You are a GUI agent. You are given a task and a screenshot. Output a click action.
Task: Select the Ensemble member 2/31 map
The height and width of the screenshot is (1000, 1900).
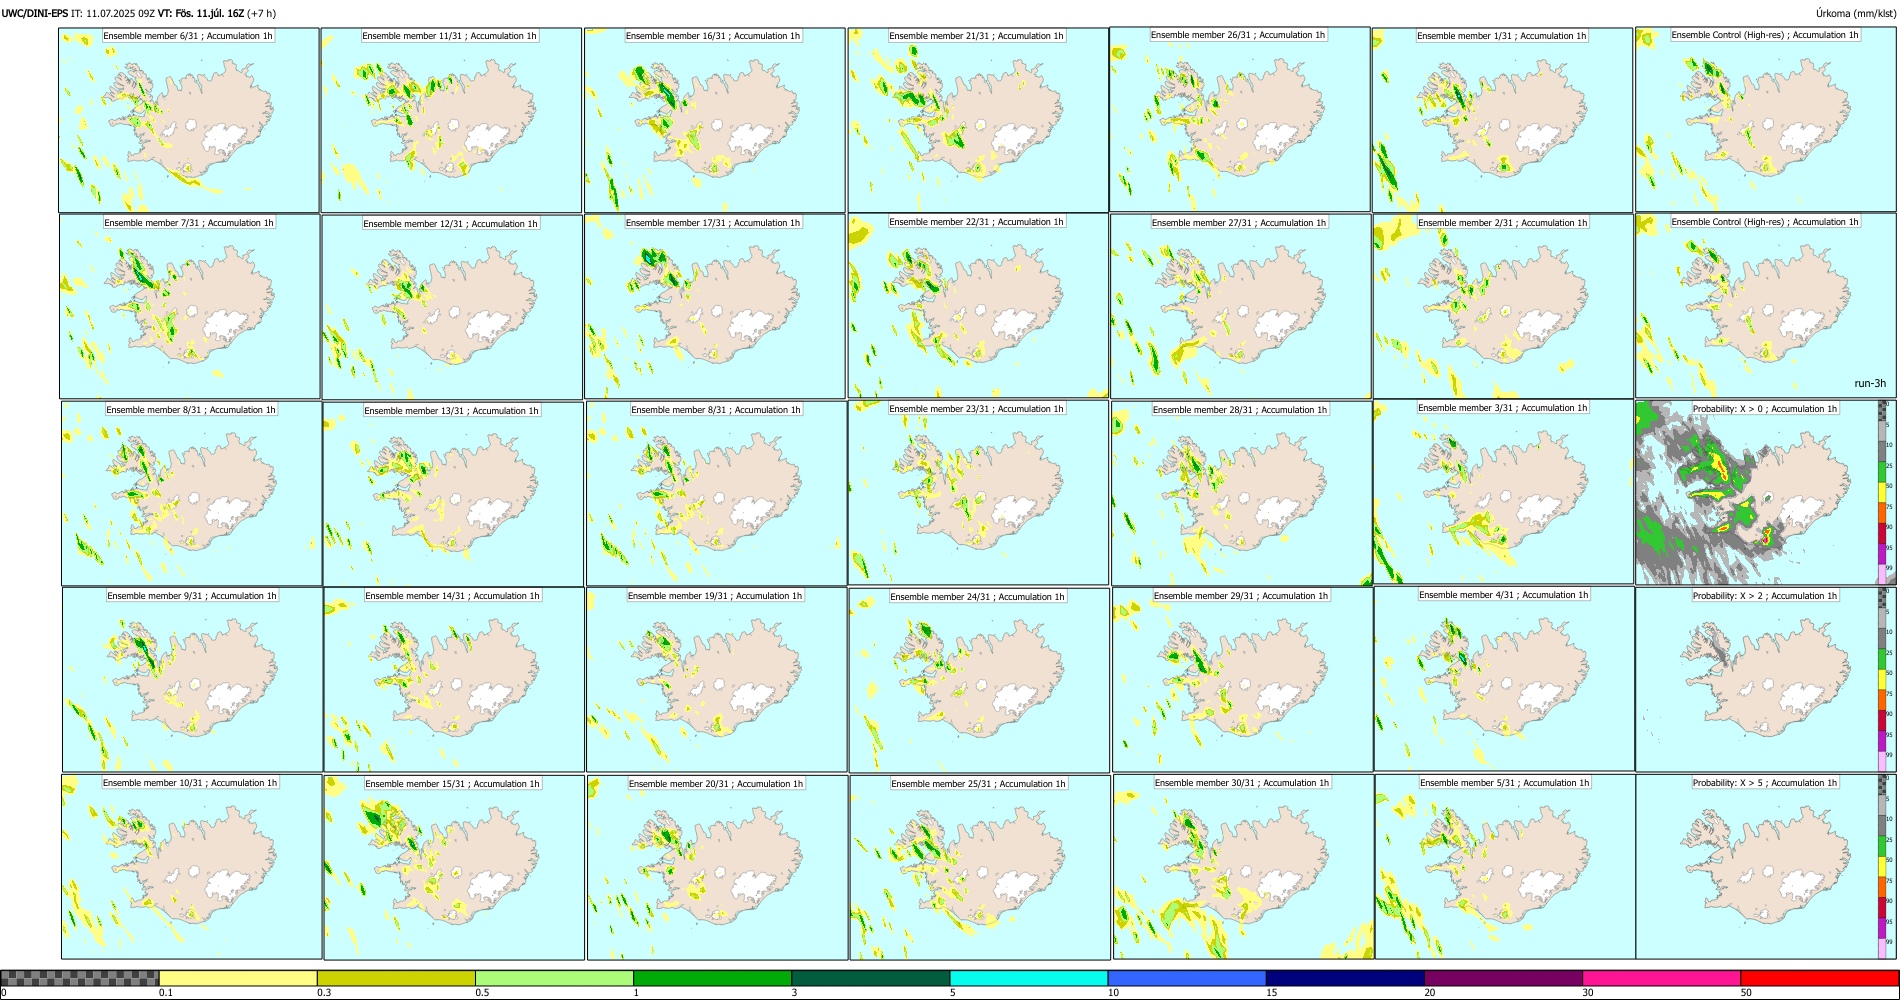pos(1504,307)
